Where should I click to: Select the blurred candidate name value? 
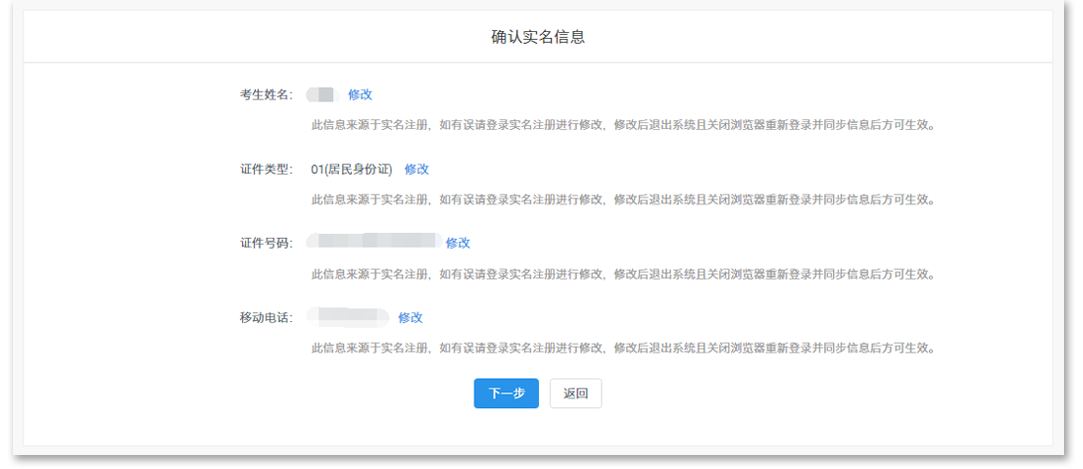click(322, 94)
